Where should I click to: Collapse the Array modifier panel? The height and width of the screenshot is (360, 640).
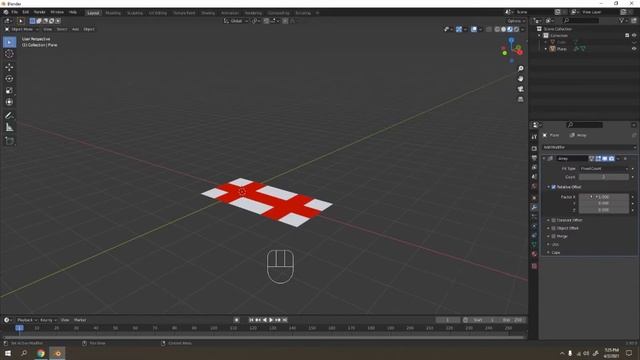point(544,158)
